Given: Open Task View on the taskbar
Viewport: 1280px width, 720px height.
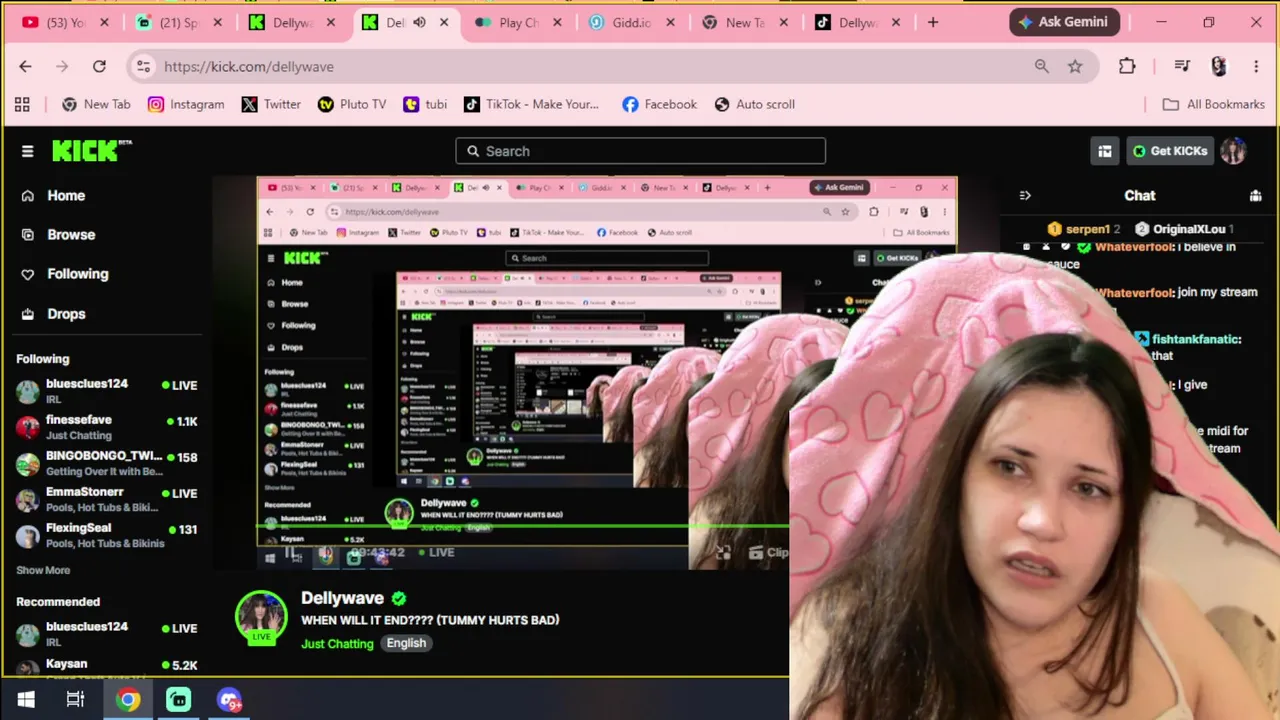Looking at the screenshot, I should (76, 700).
